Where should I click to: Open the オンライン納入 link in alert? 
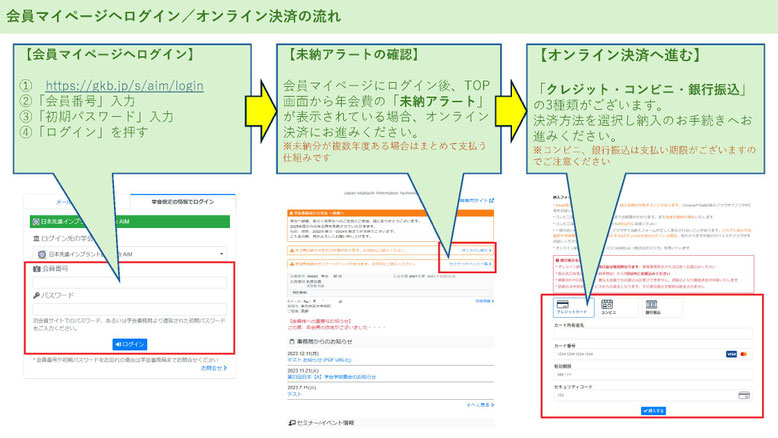[477, 250]
